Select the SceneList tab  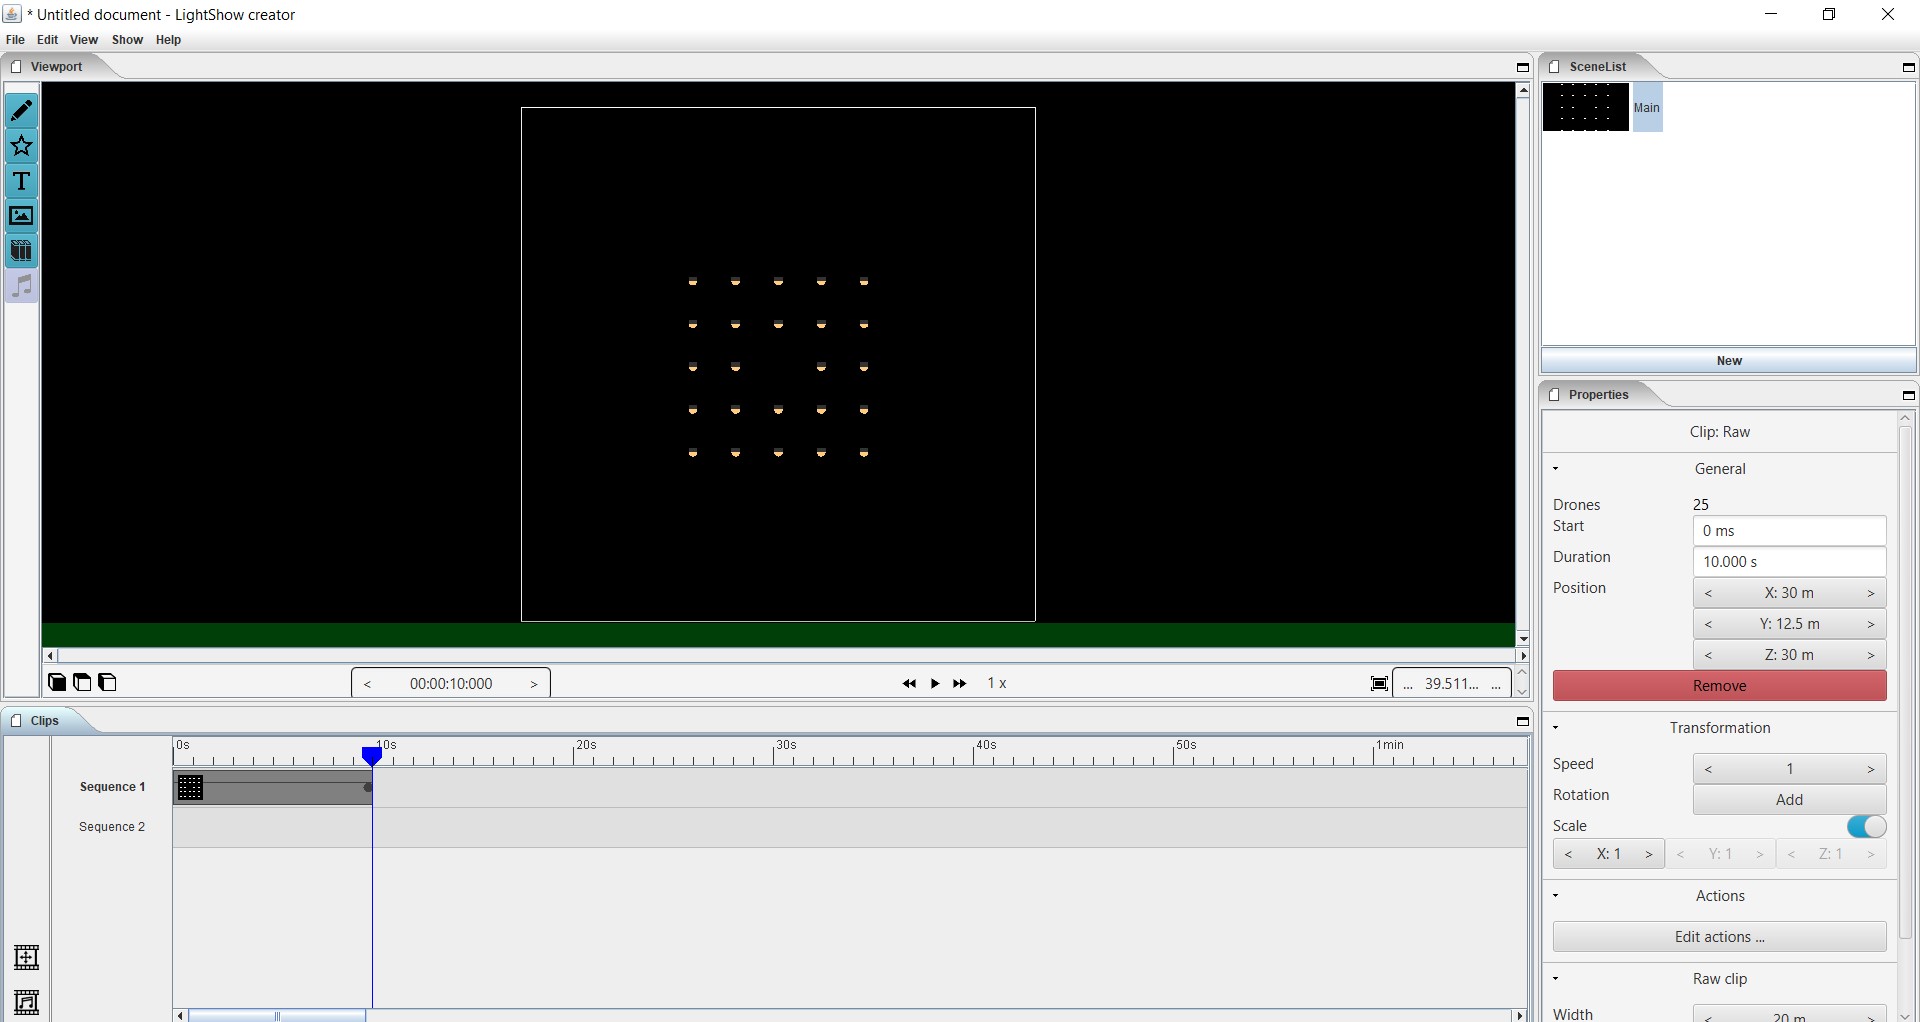pos(1598,67)
